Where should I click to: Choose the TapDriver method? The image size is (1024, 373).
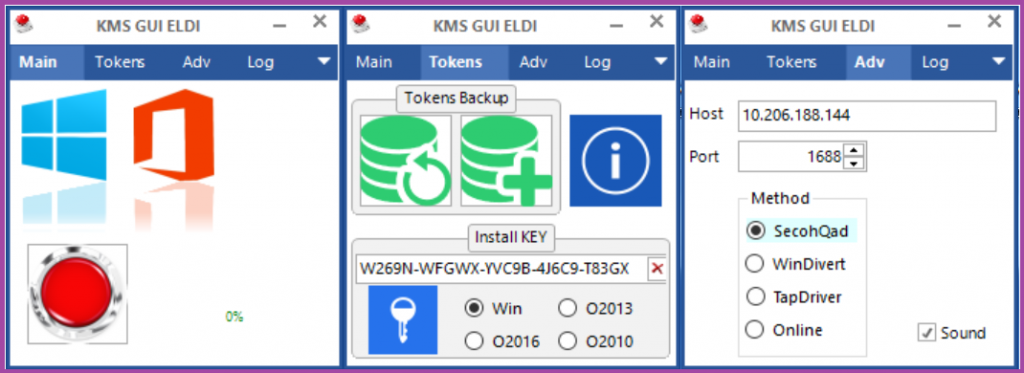click(793, 297)
